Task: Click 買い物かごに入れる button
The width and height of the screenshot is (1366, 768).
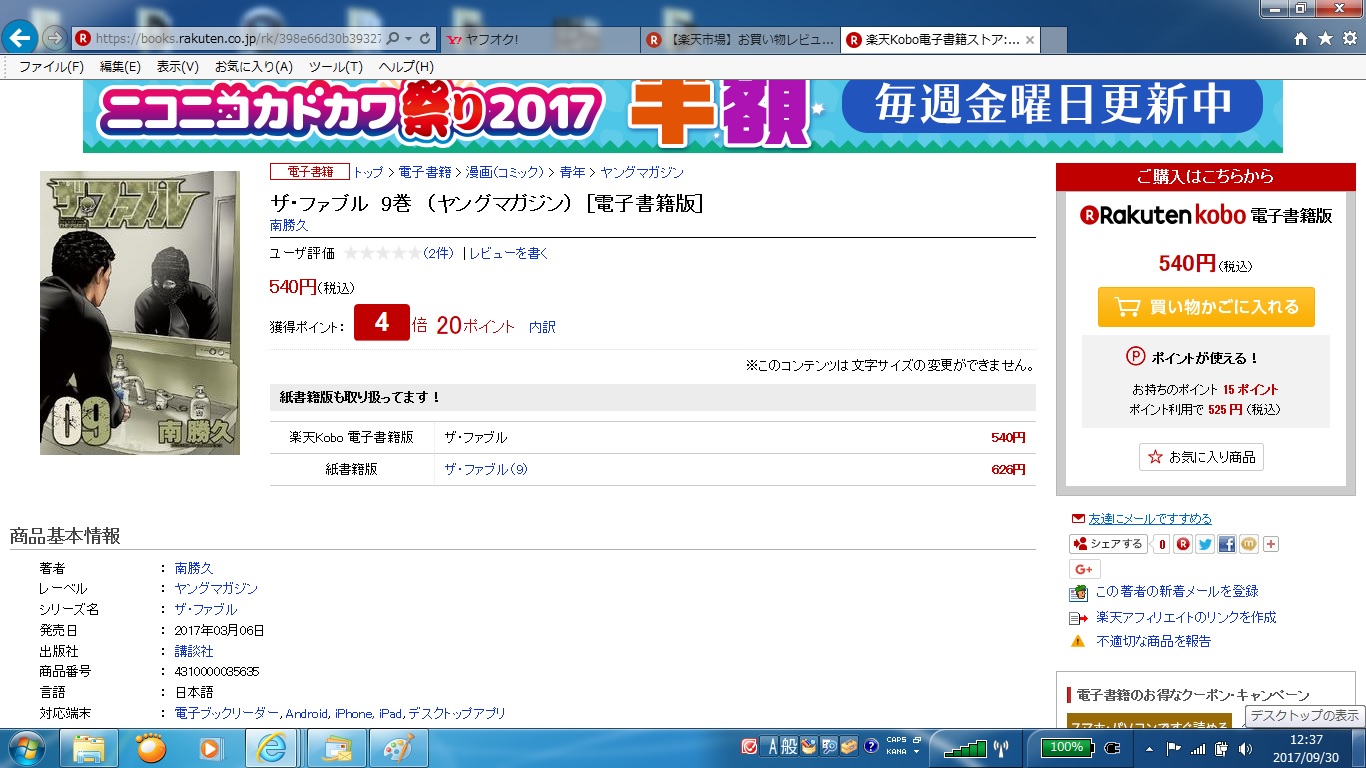Action: pos(1206,307)
